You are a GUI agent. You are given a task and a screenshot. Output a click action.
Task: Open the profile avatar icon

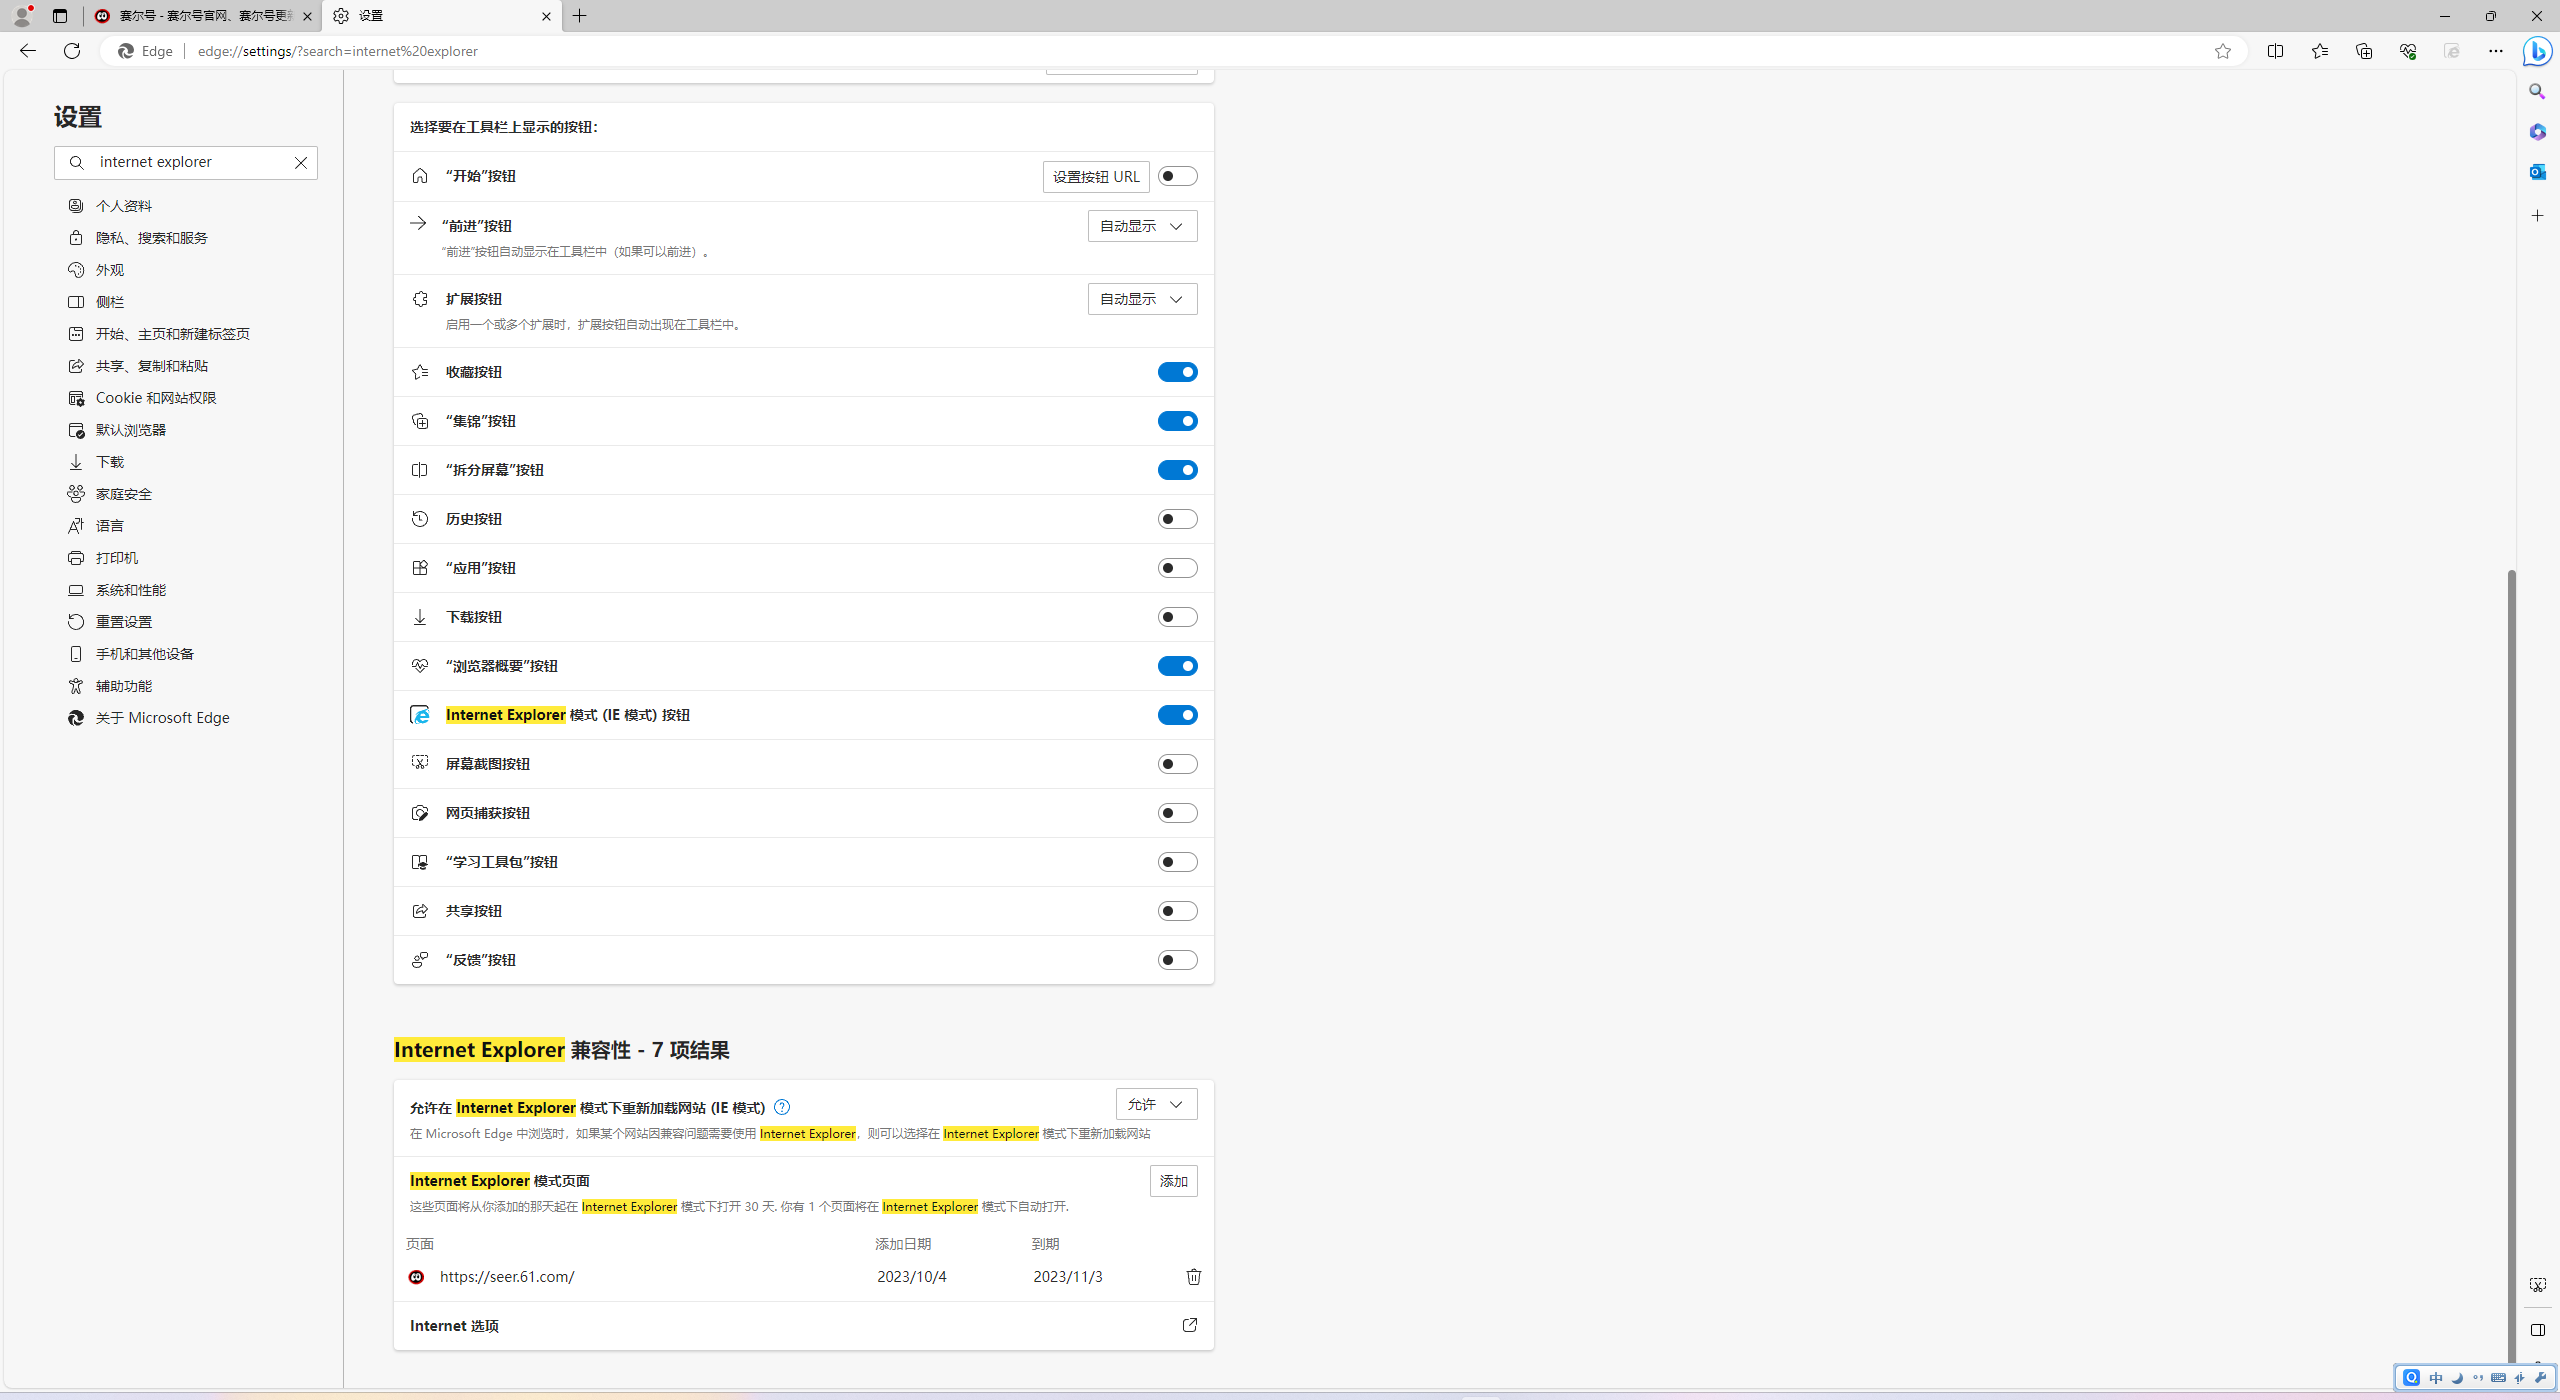22,16
